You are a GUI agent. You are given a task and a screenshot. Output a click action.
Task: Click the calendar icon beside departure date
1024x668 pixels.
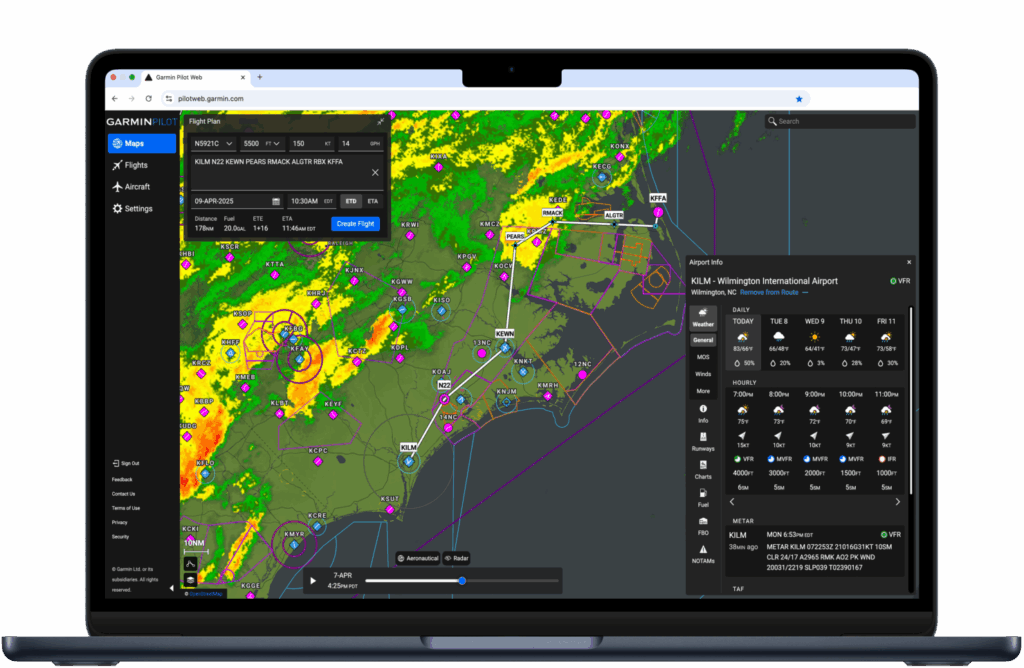tap(275, 201)
